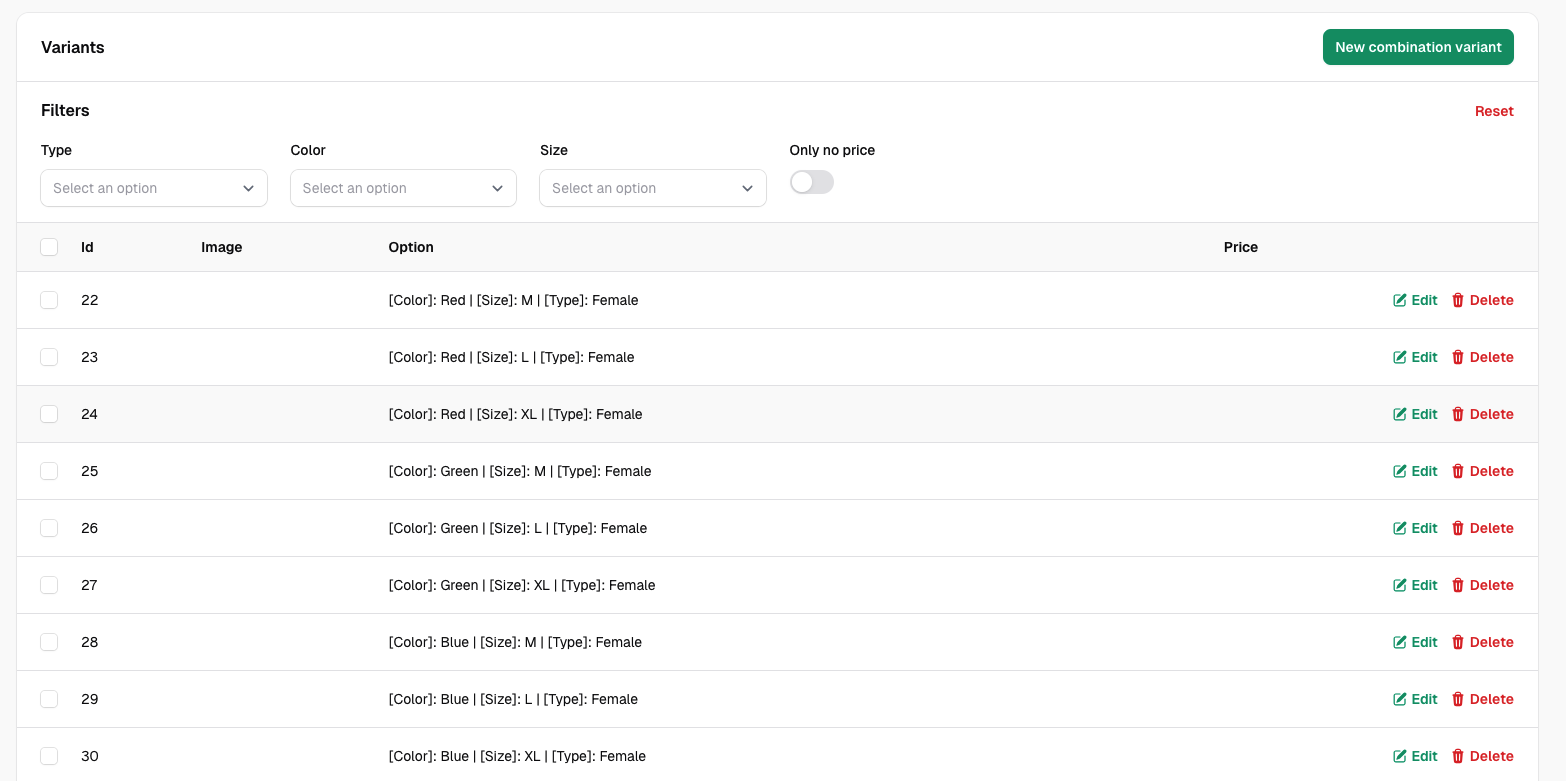The width and height of the screenshot is (1566, 781).
Task: Click the trash icon for variant 30
Action: [x=1458, y=756]
